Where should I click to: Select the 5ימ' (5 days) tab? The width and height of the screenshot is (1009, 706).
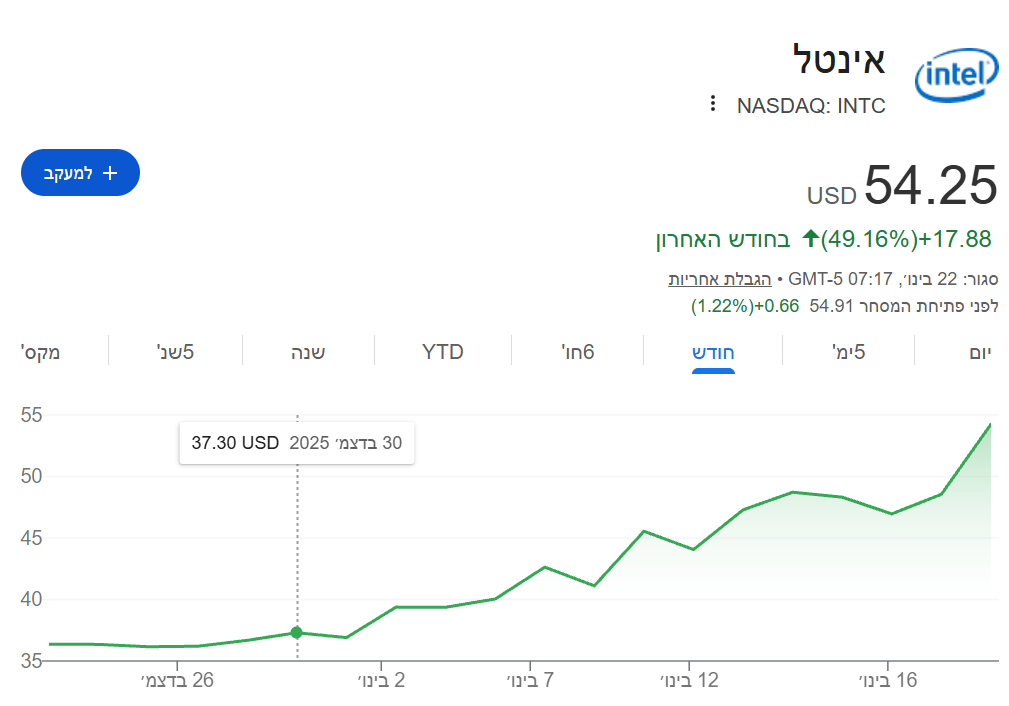[x=848, y=351]
